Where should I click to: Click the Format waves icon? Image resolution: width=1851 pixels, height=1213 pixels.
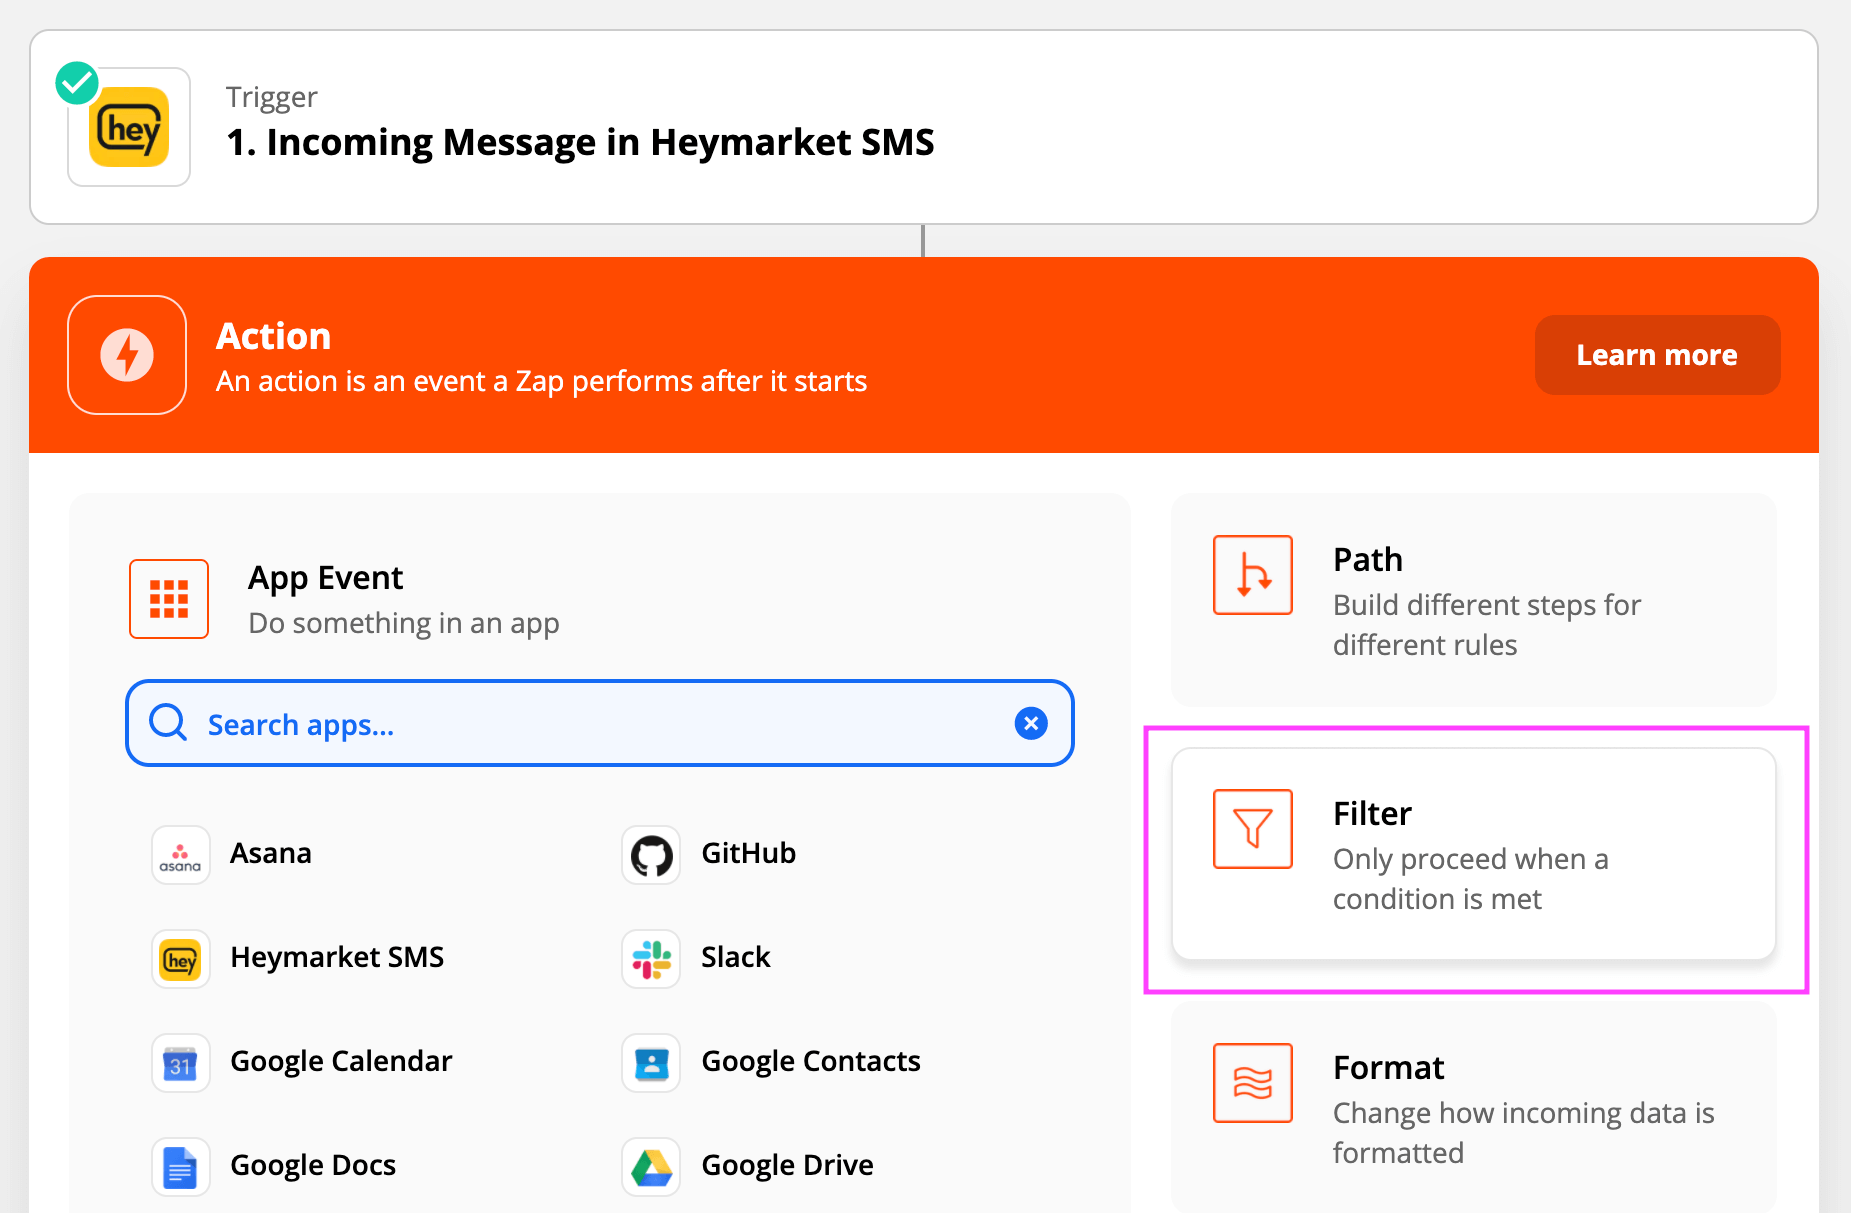pos(1253,1083)
